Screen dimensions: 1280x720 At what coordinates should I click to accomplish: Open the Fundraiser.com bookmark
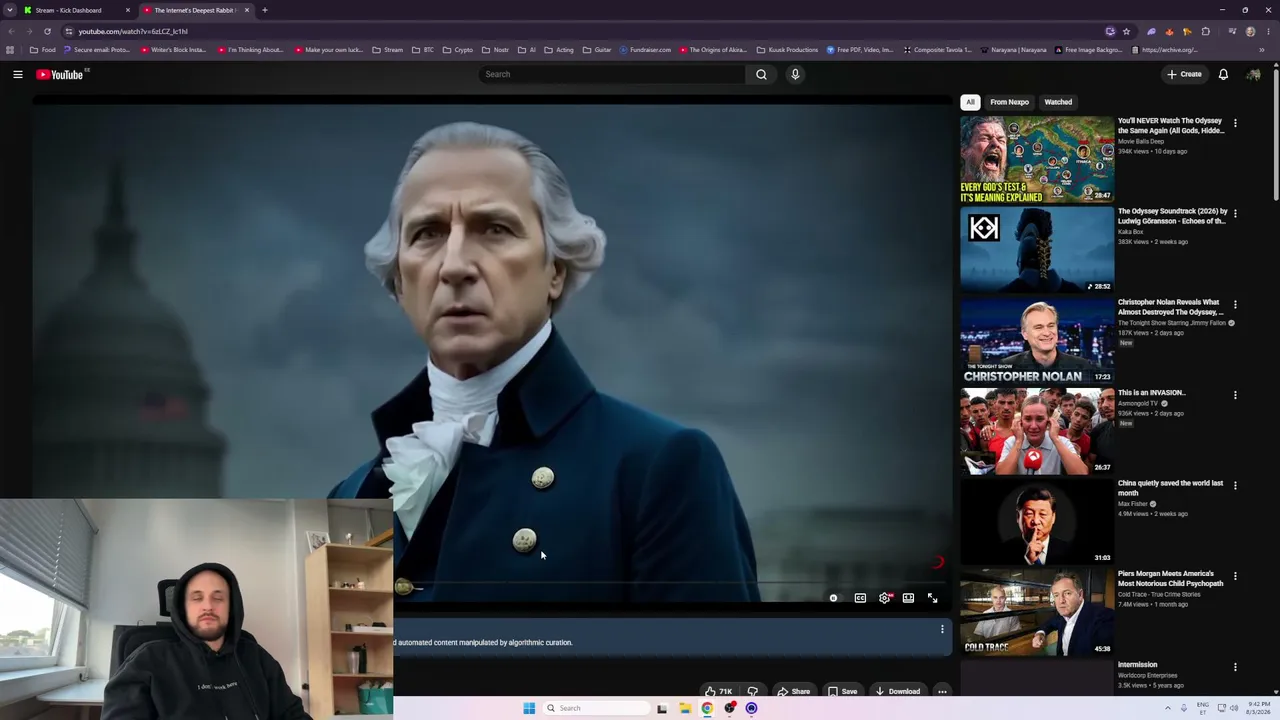click(x=645, y=50)
